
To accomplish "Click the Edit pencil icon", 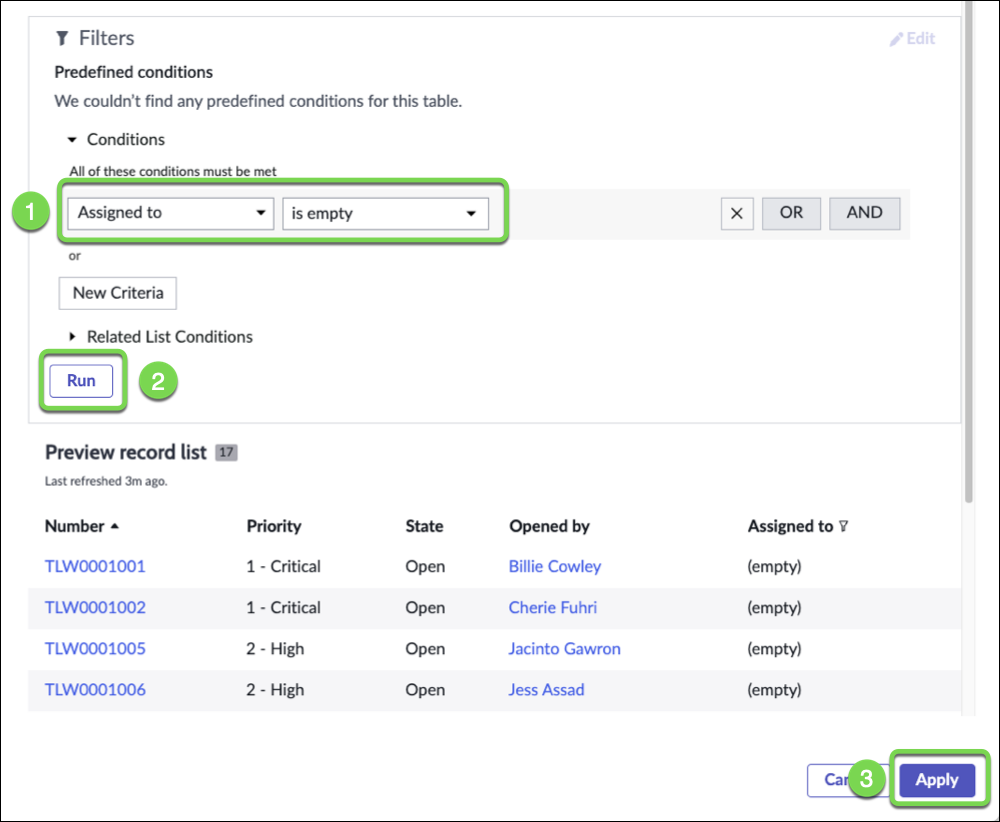I will pos(896,39).
